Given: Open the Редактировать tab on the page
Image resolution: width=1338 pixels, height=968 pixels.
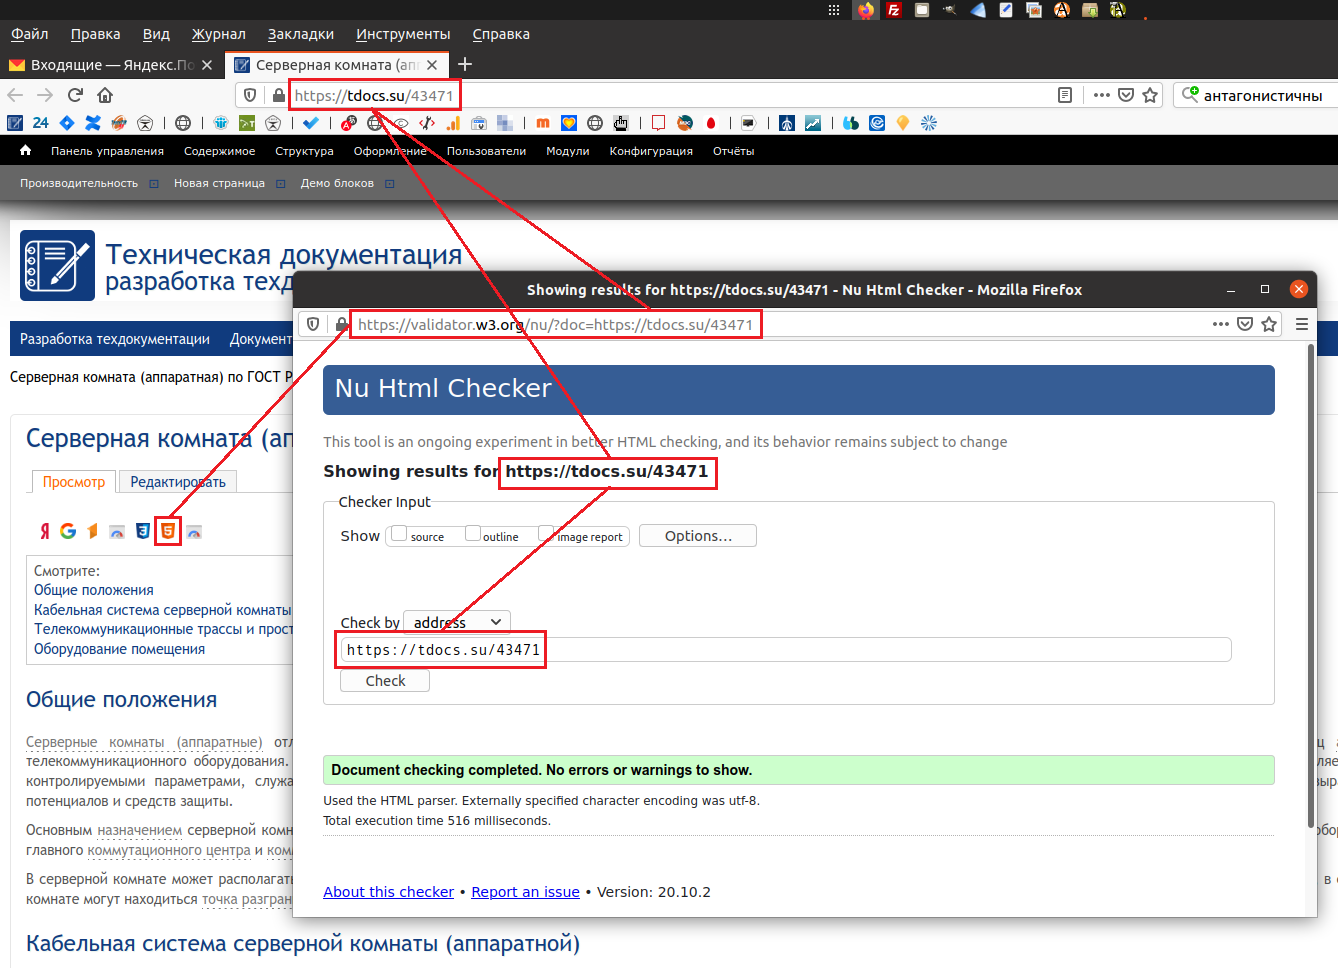Looking at the screenshot, I should tap(178, 482).
